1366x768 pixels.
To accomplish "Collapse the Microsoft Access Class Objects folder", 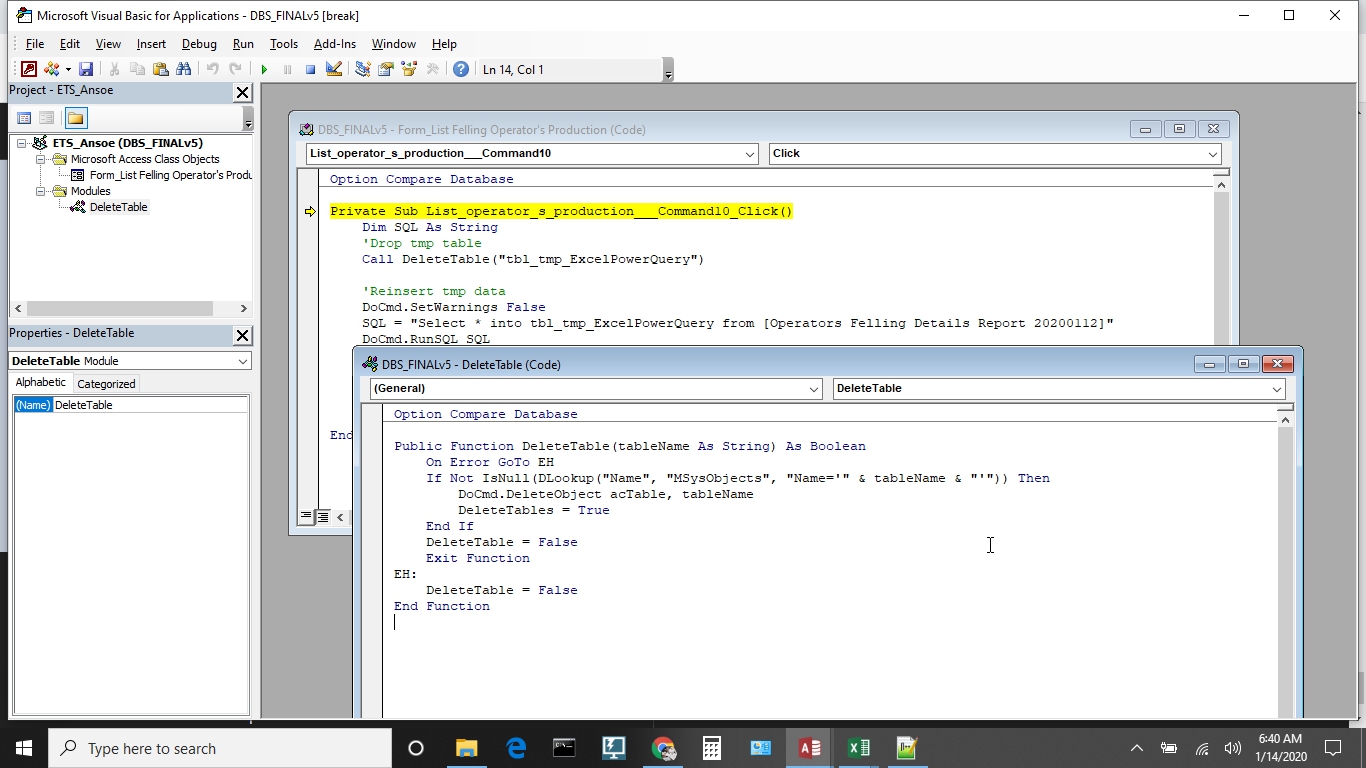I will click(41, 159).
